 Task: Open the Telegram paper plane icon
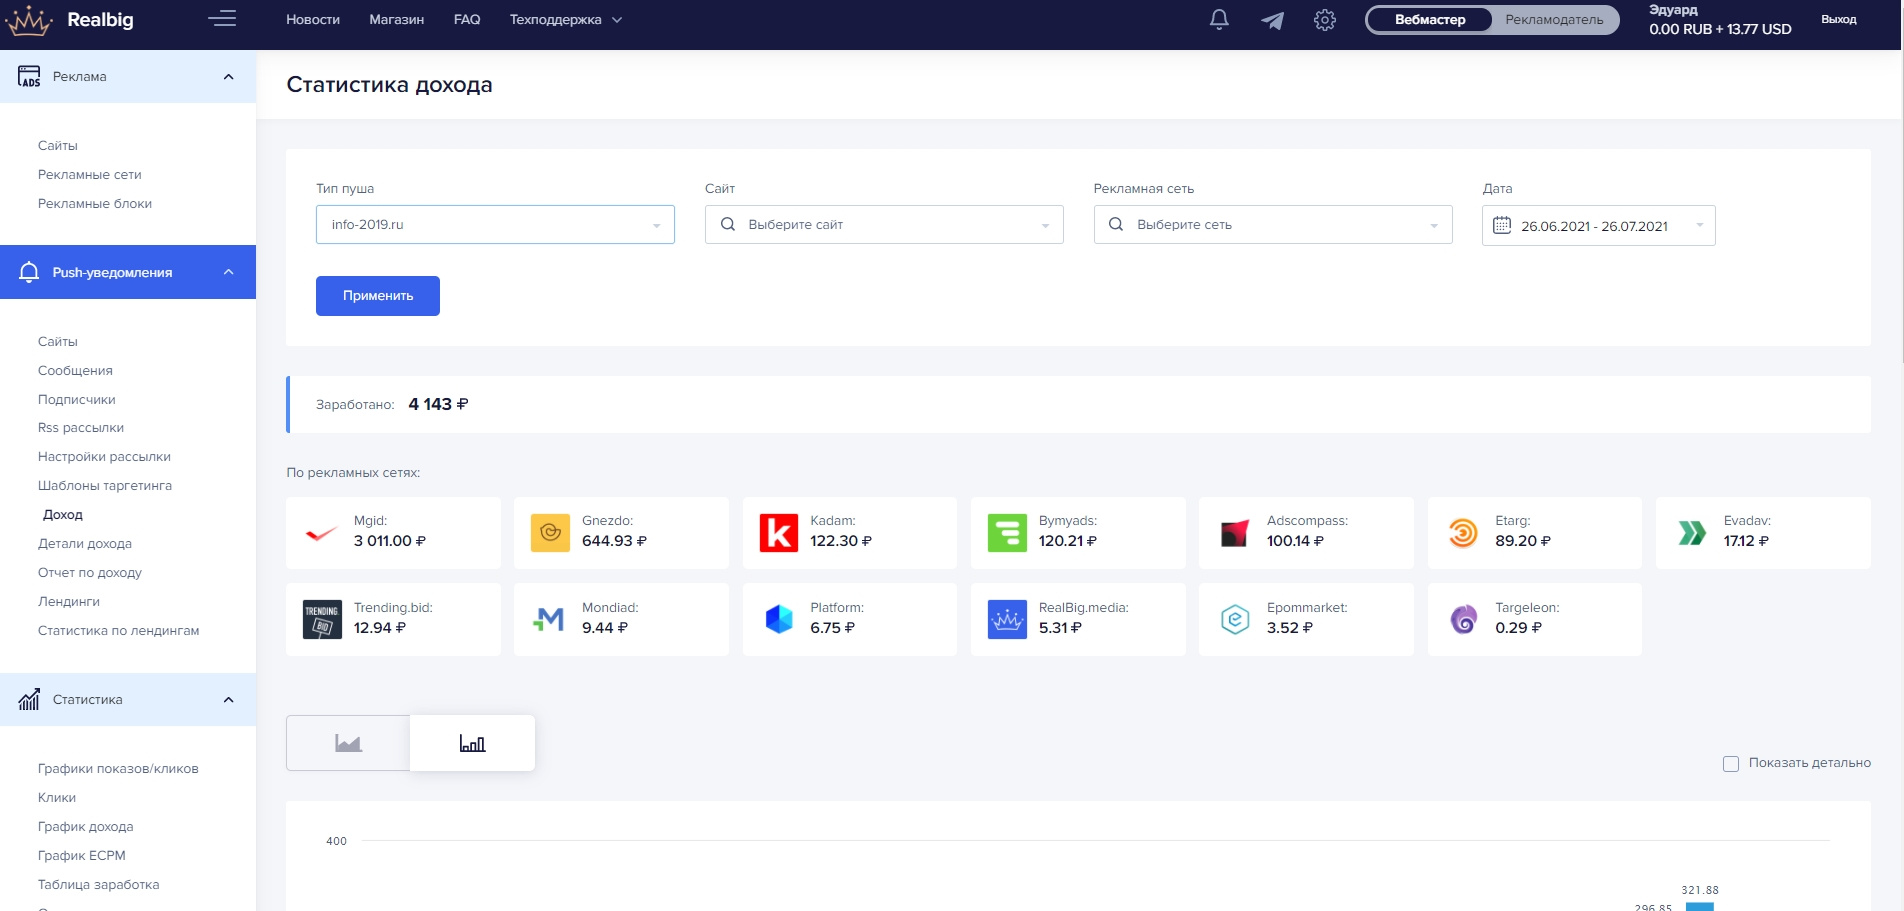(x=1272, y=20)
